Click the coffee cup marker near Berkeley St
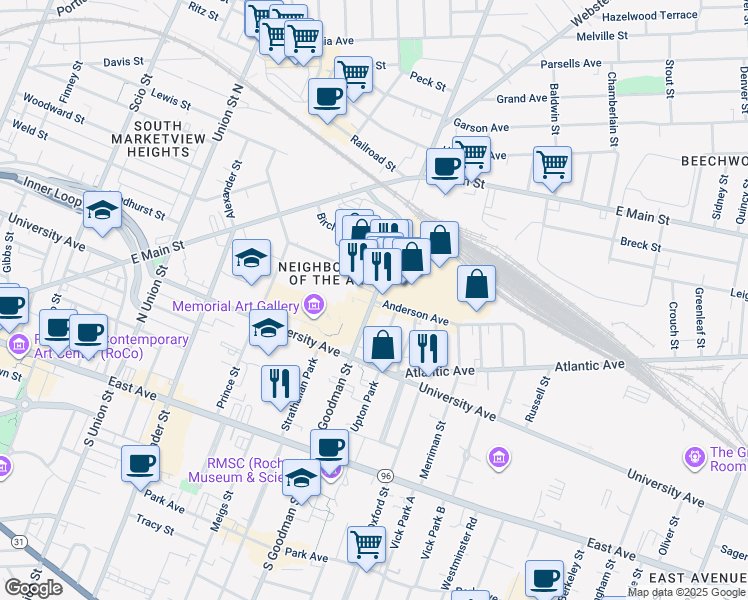 coord(544,578)
